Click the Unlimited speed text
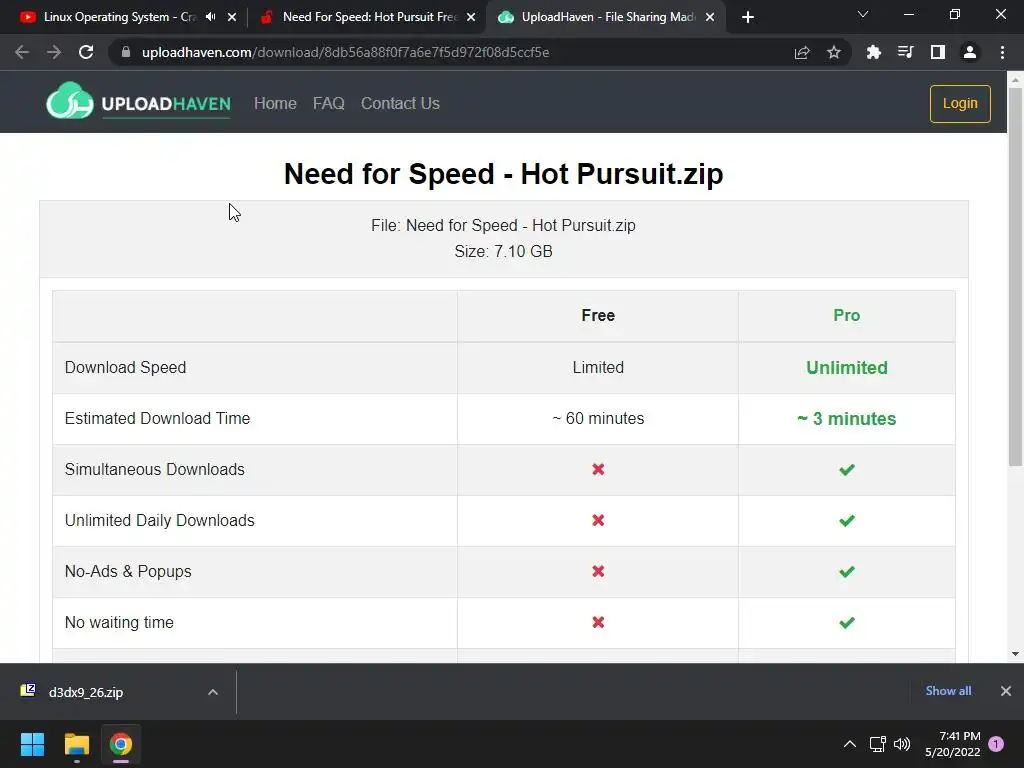Viewport: 1024px width, 768px height. pos(846,368)
